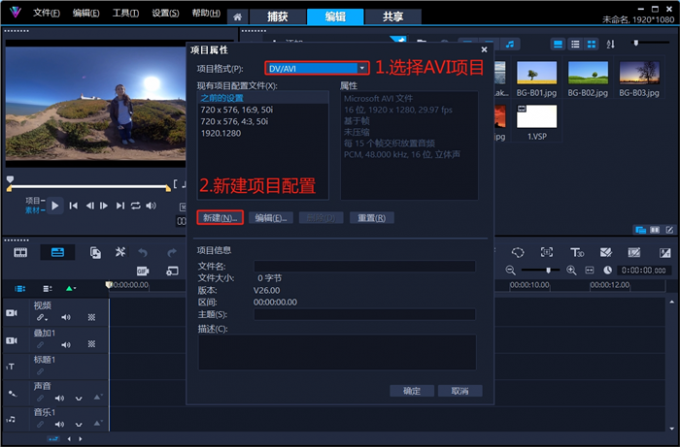Expand the 音乐1 track options chevron
Viewport: 680px width, 447px height.
(x=78, y=425)
